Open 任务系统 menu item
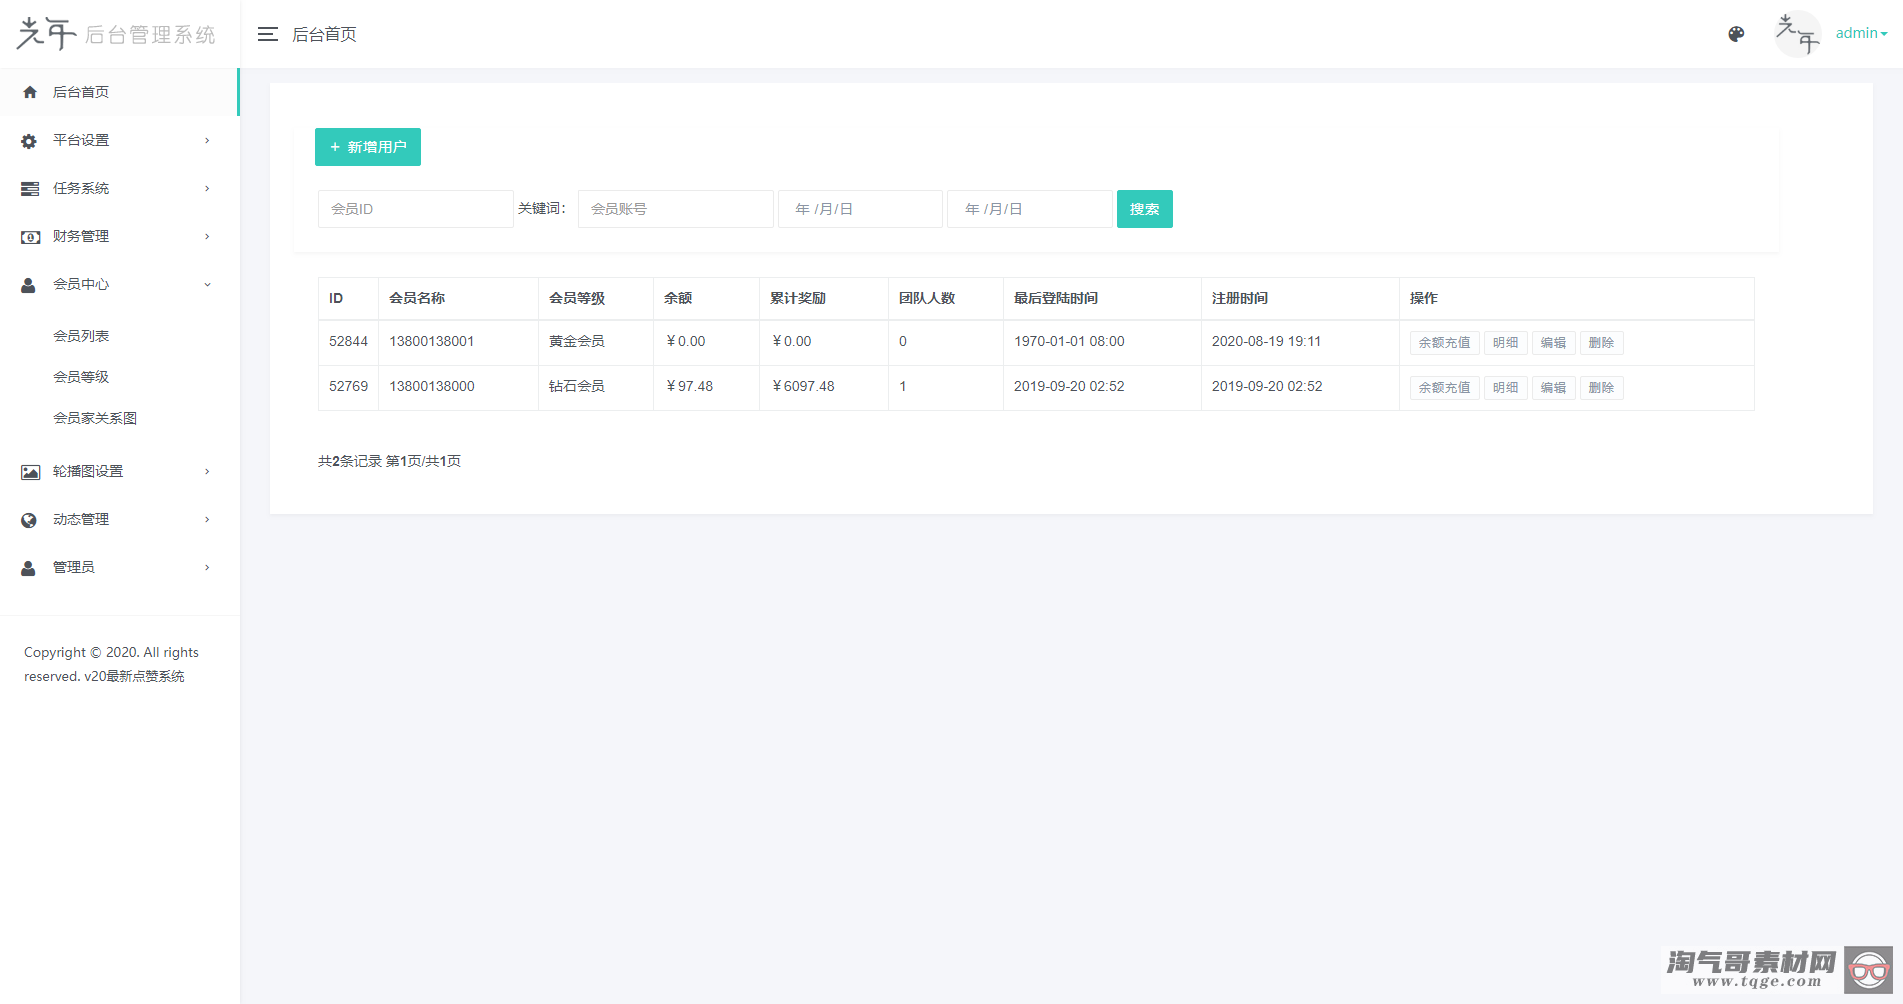Screen dimensions: 1903x1004 (x=119, y=188)
